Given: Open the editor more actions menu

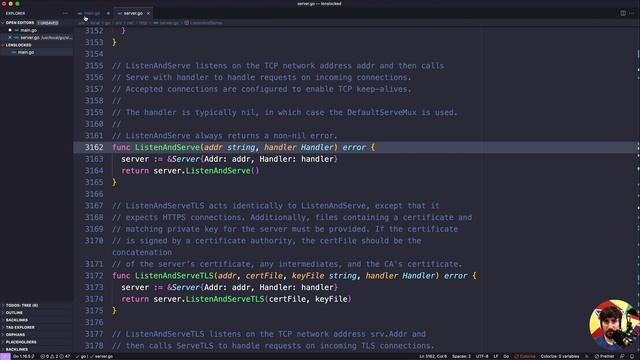Looking at the screenshot, I should (632, 13).
